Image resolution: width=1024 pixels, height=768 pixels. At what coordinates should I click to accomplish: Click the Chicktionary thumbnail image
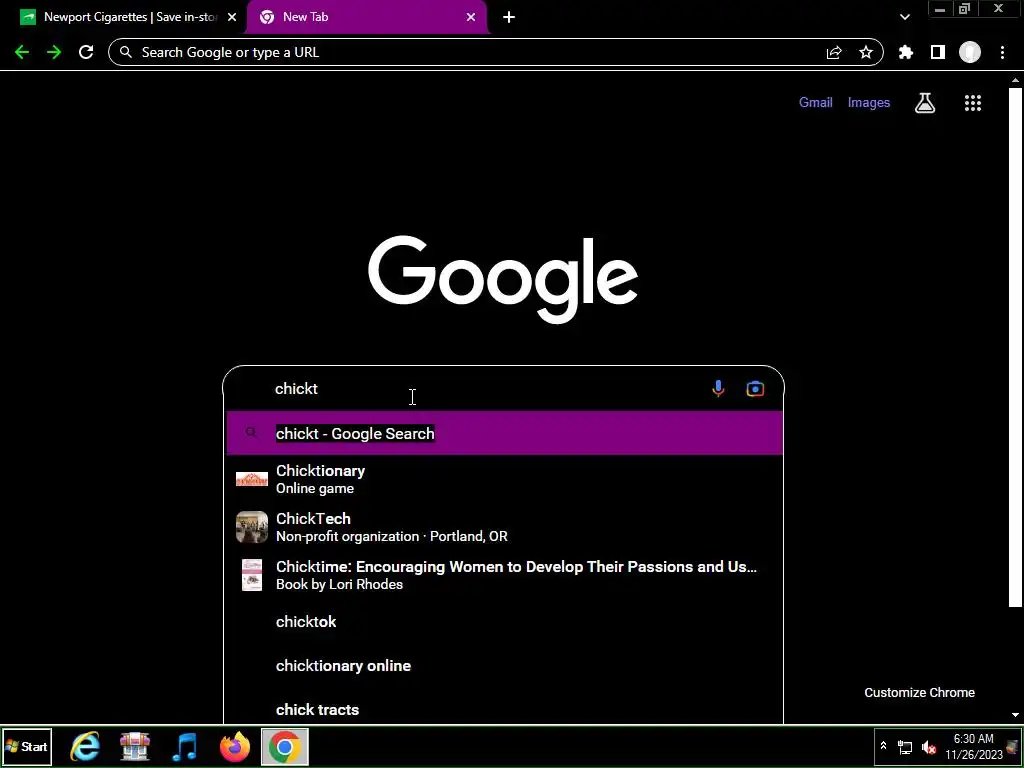coord(251,479)
